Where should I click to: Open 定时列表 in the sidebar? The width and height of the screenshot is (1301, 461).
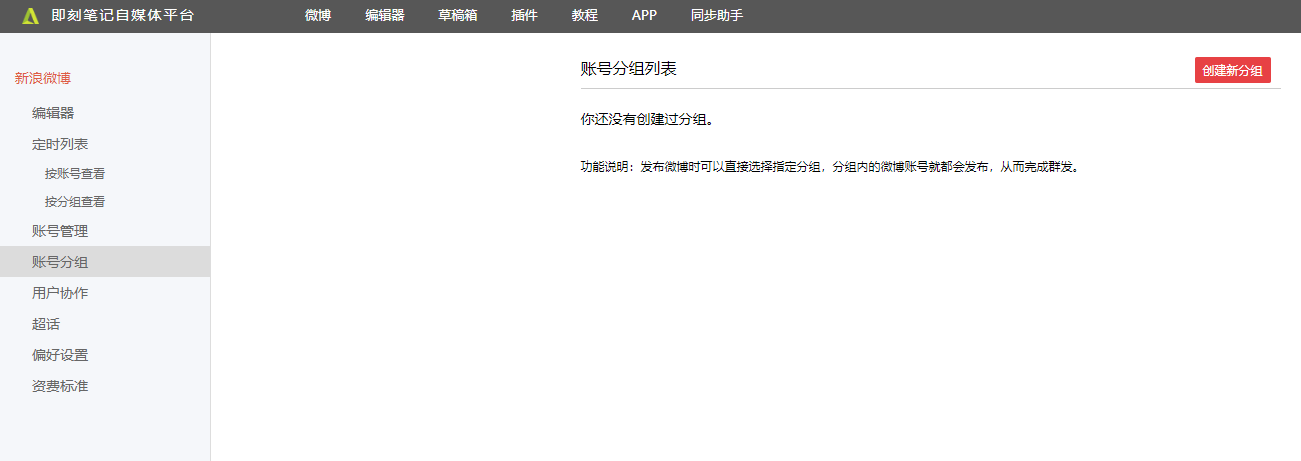click(x=60, y=144)
